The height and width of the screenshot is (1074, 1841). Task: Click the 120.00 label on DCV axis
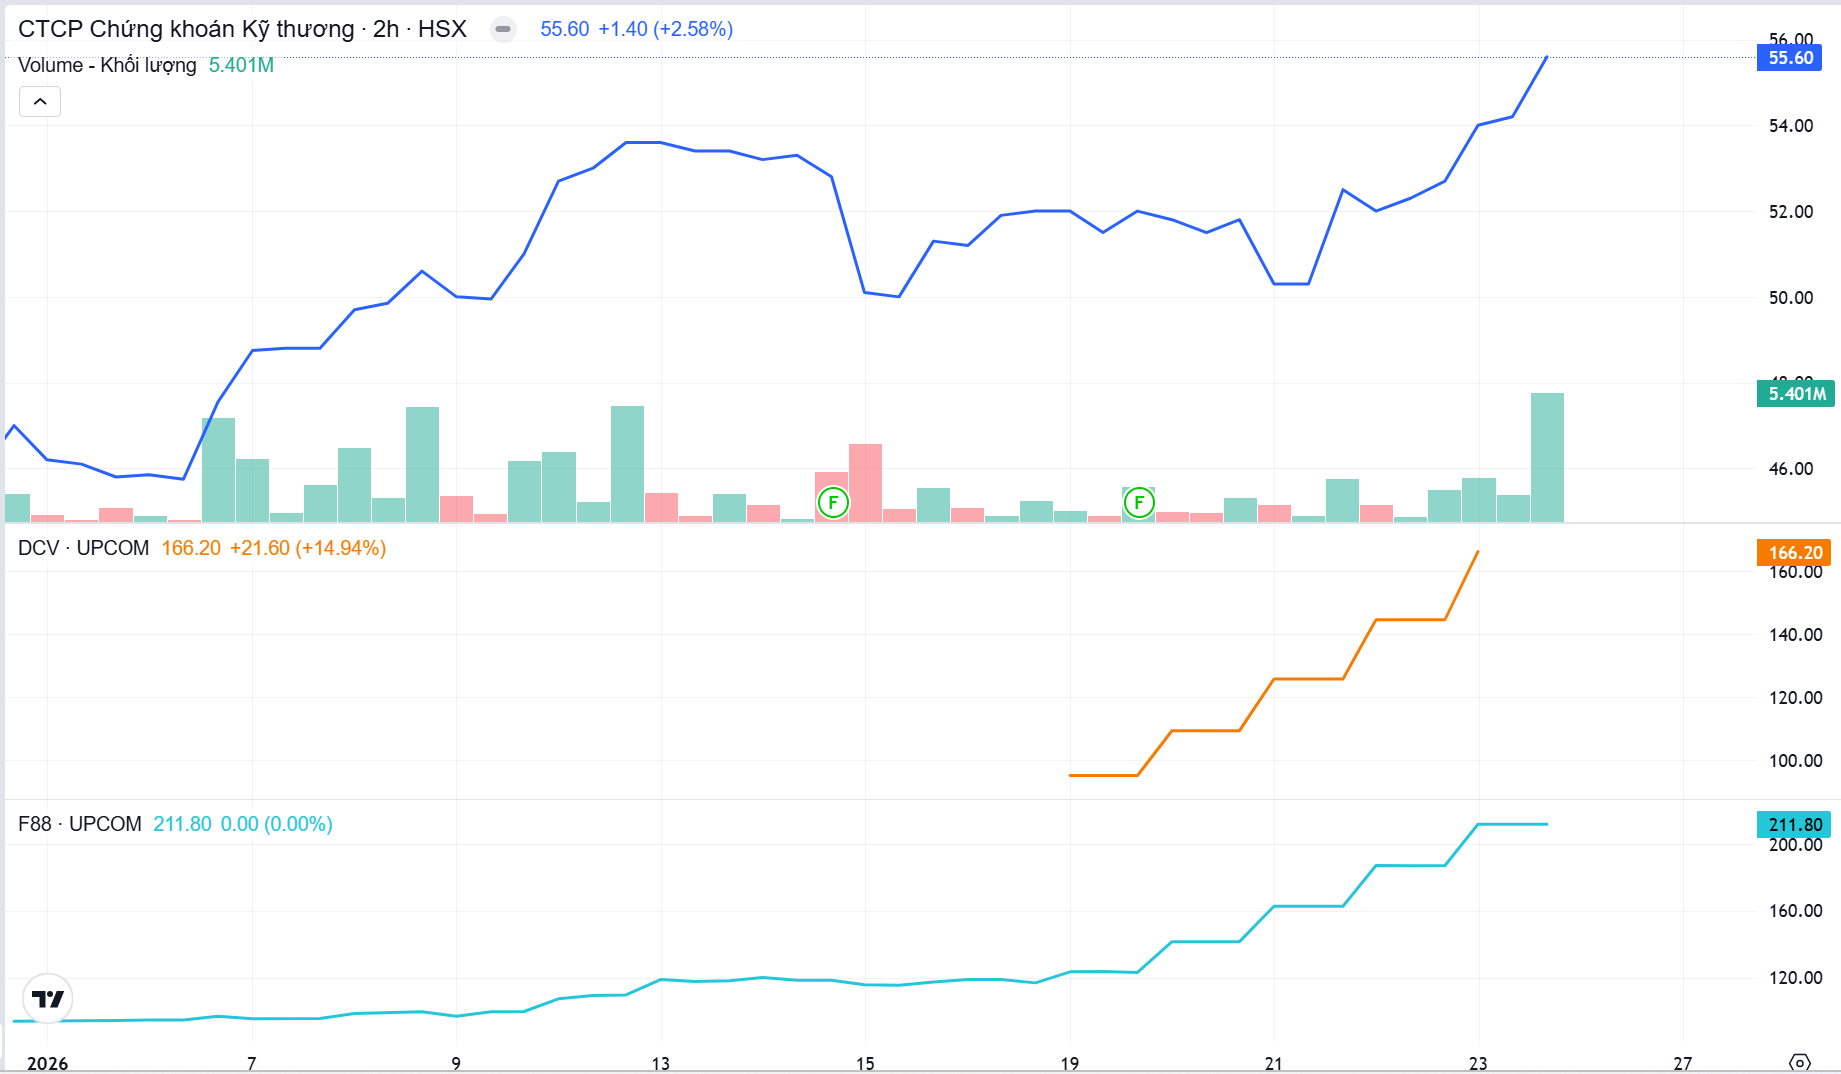(1795, 698)
